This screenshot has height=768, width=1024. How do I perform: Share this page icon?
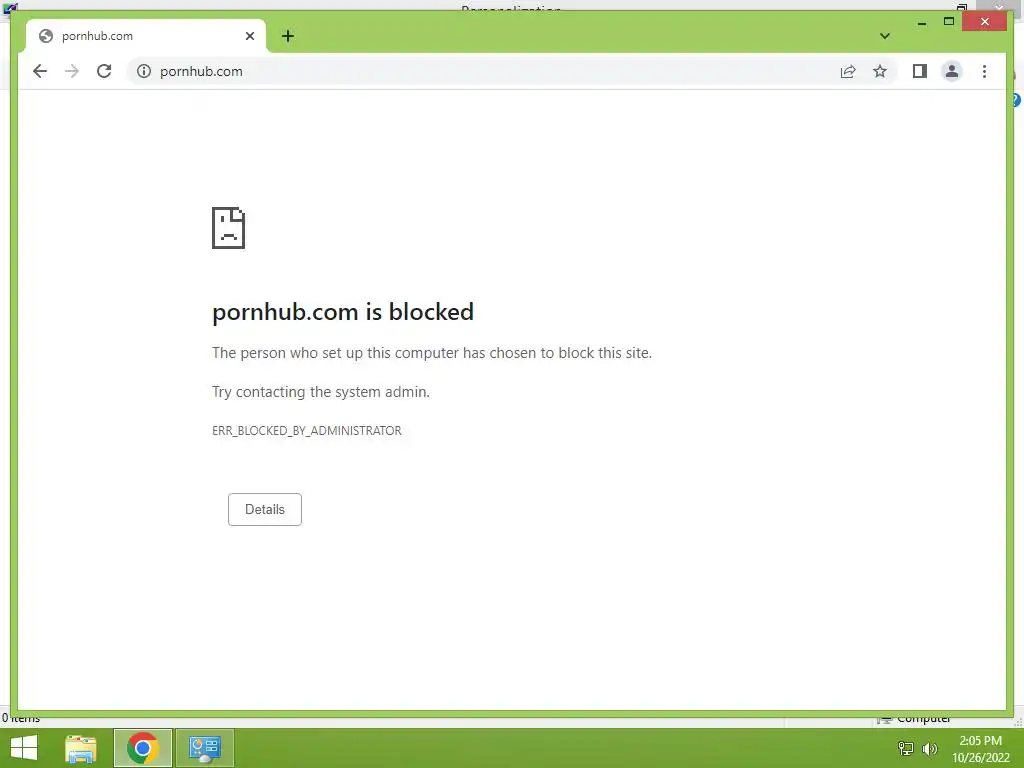848,71
